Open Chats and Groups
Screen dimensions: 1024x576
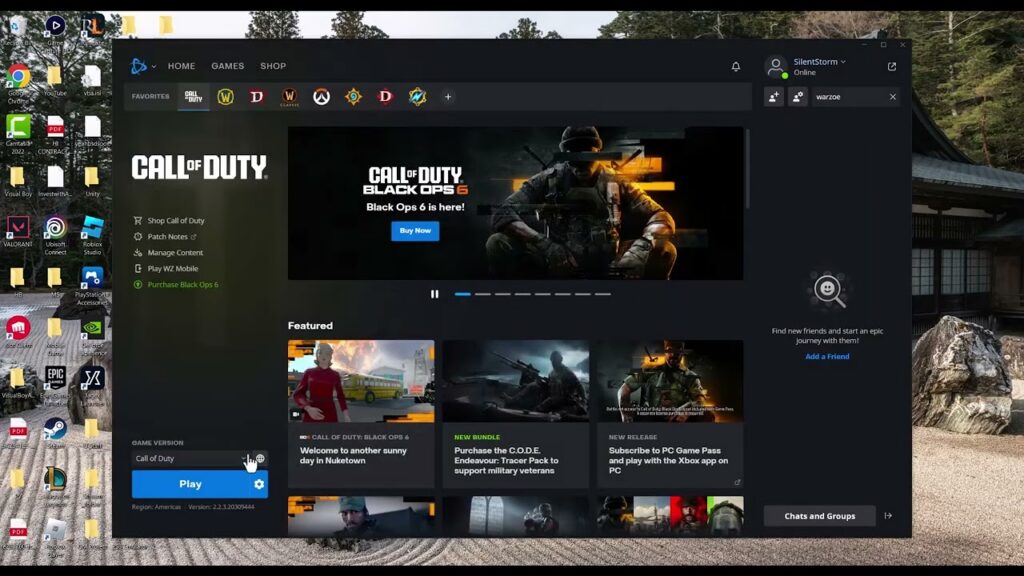click(x=820, y=516)
